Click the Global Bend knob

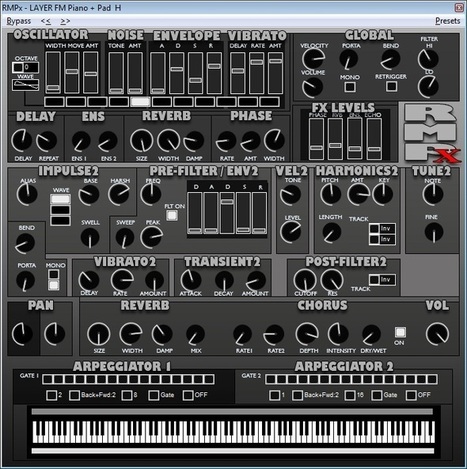click(x=391, y=59)
